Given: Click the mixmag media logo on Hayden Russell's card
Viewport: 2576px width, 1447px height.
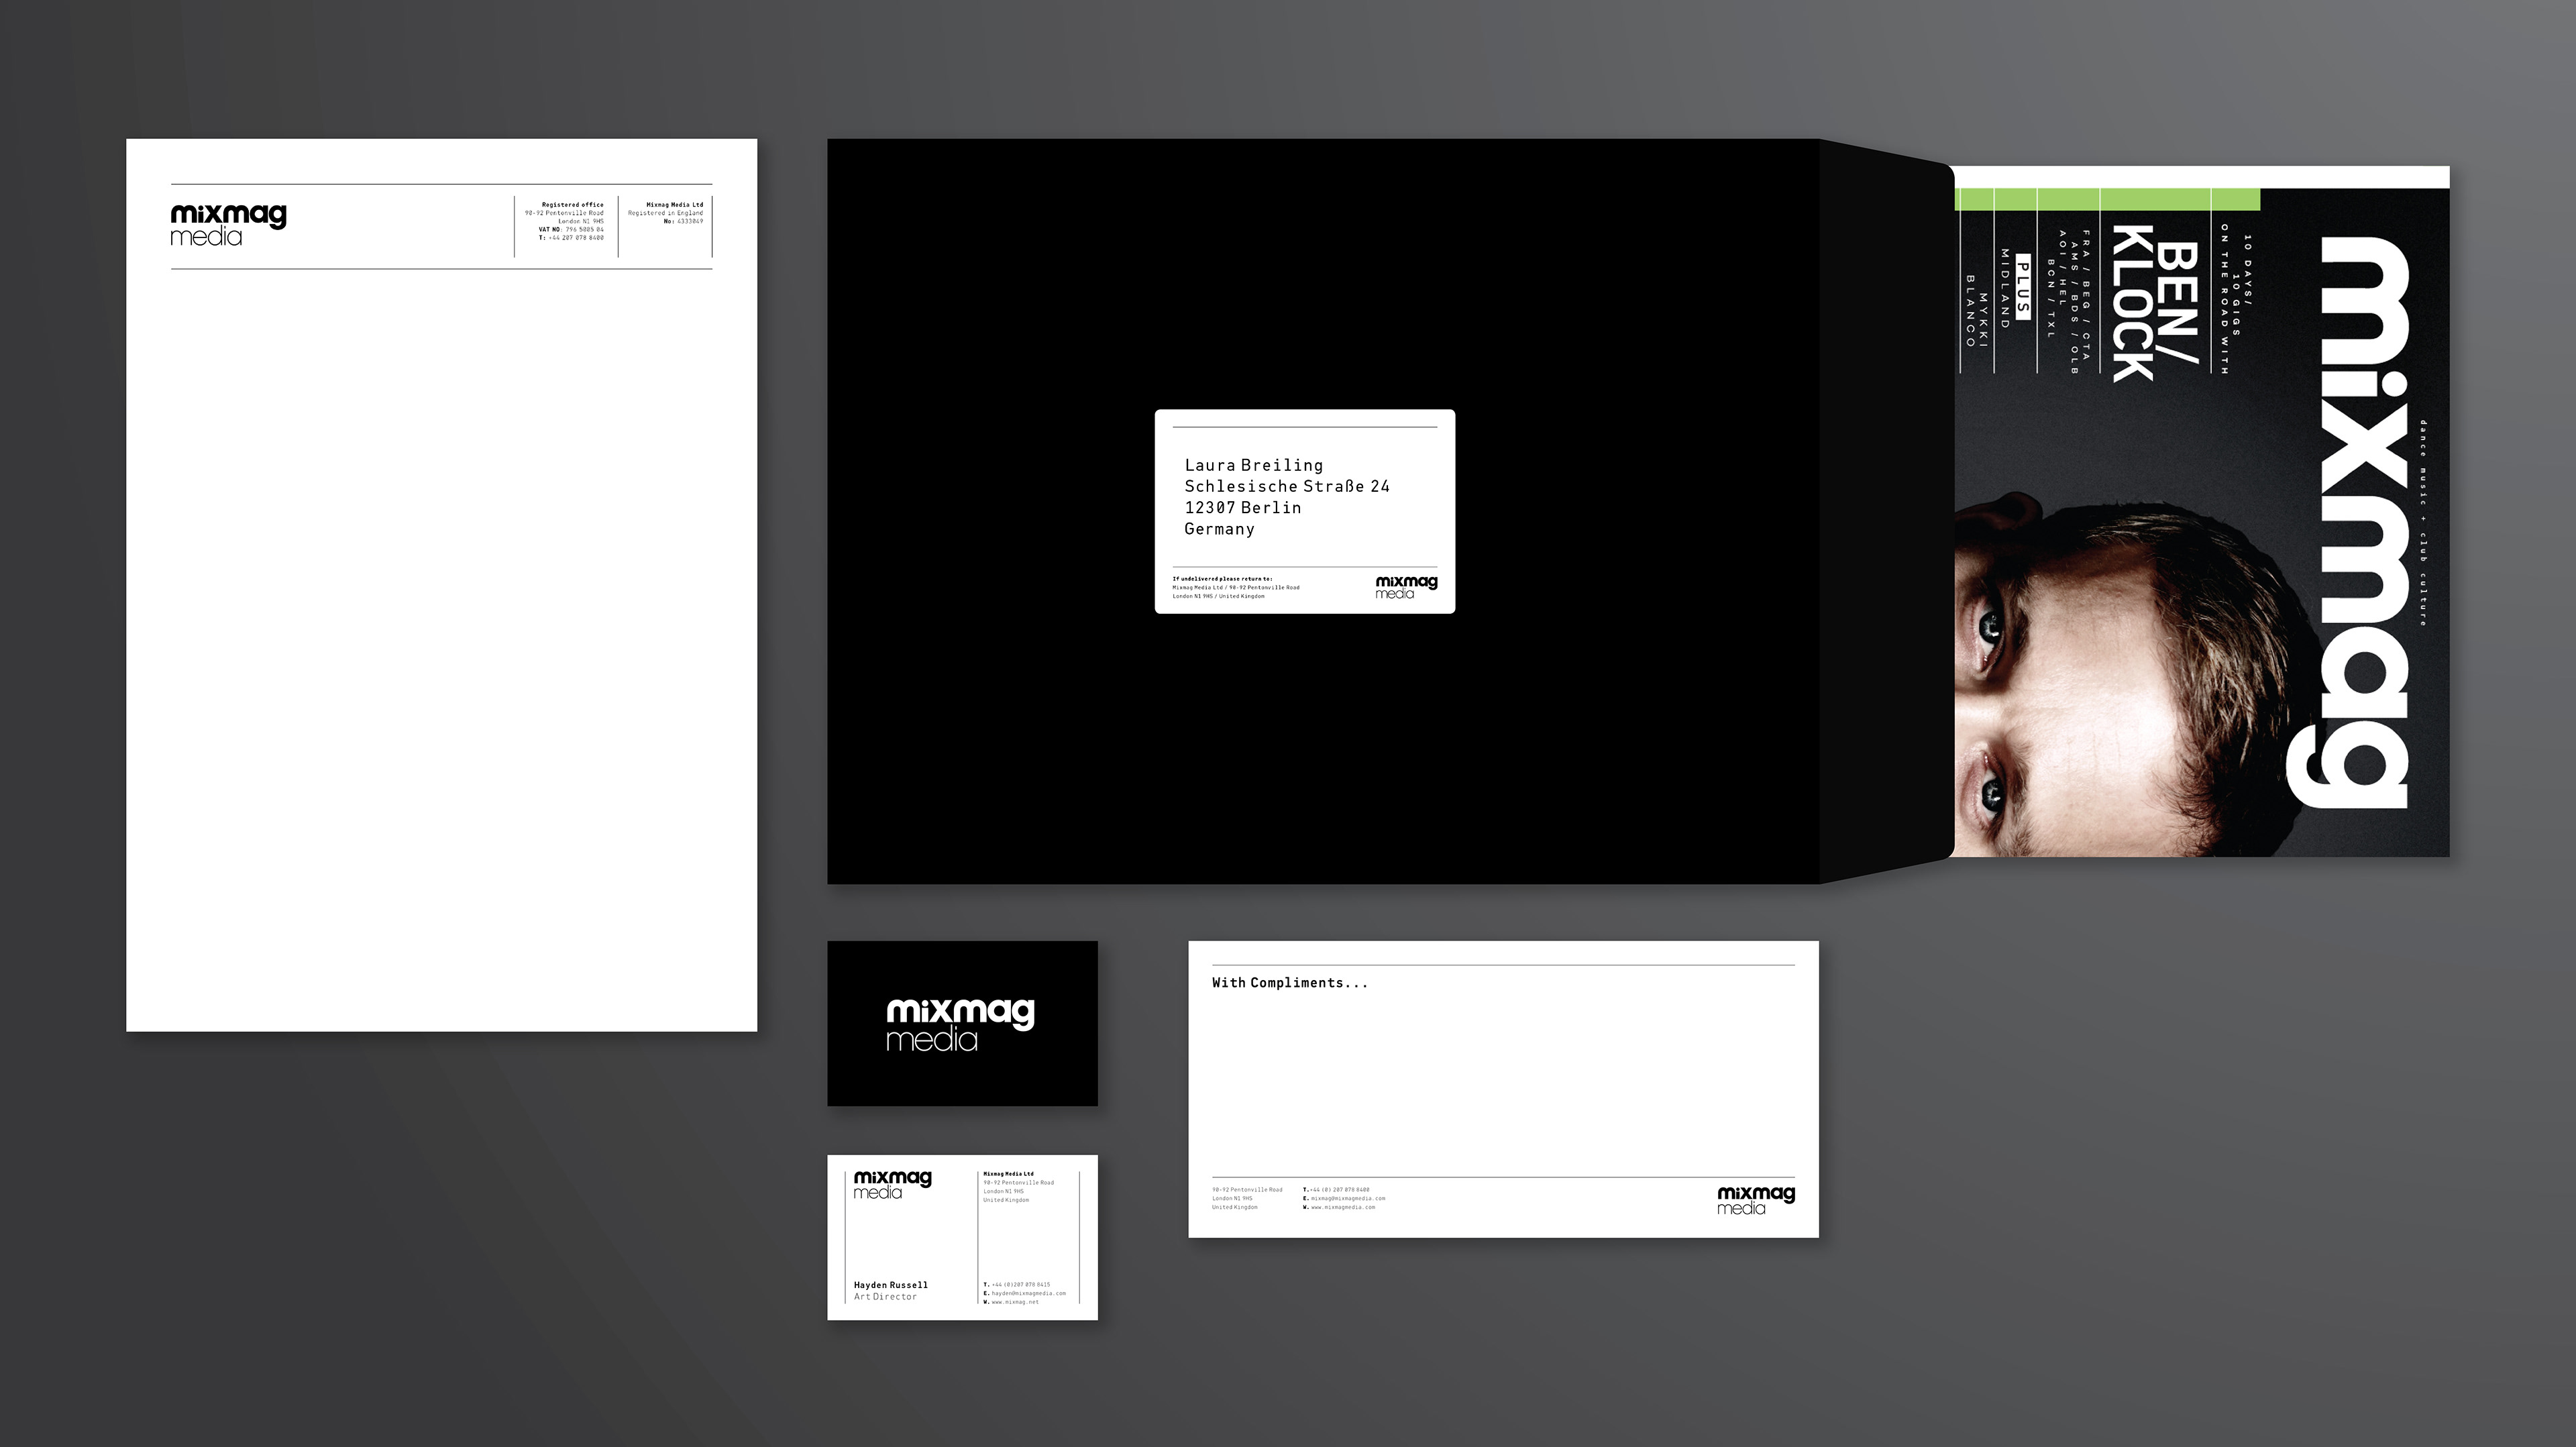Looking at the screenshot, I should click(892, 1184).
